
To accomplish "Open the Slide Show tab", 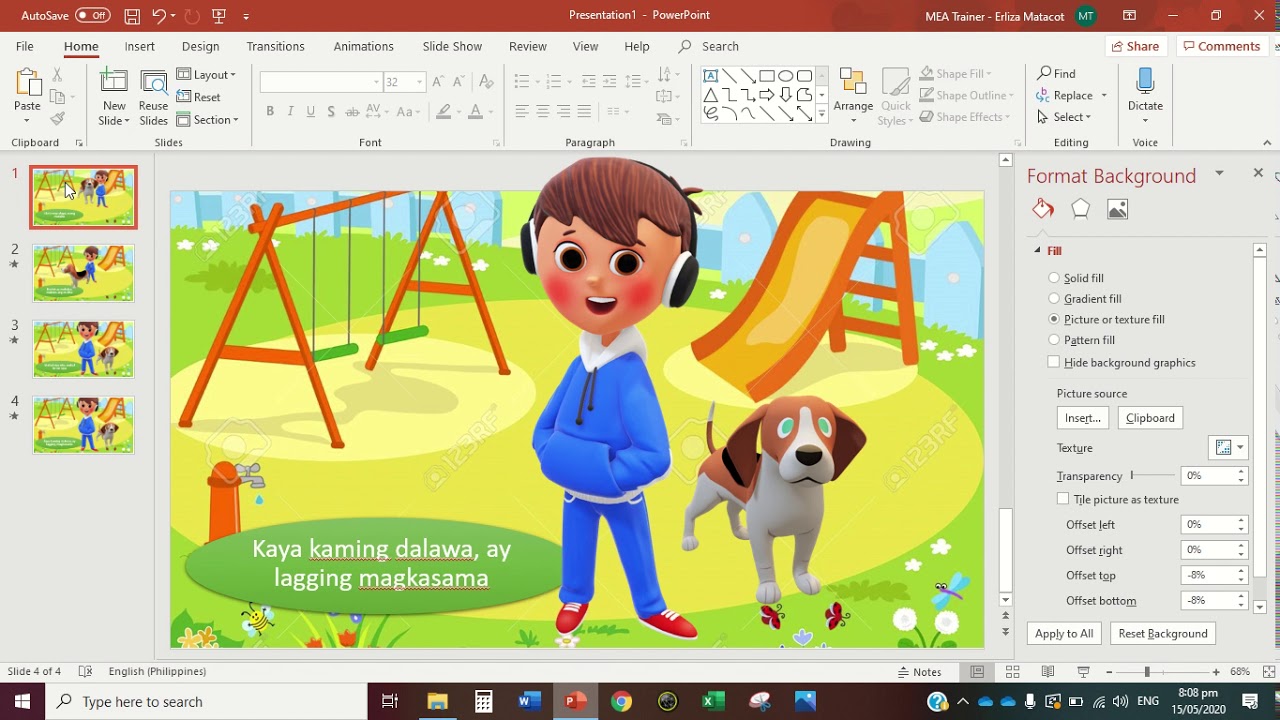I will pyautogui.click(x=452, y=46).
